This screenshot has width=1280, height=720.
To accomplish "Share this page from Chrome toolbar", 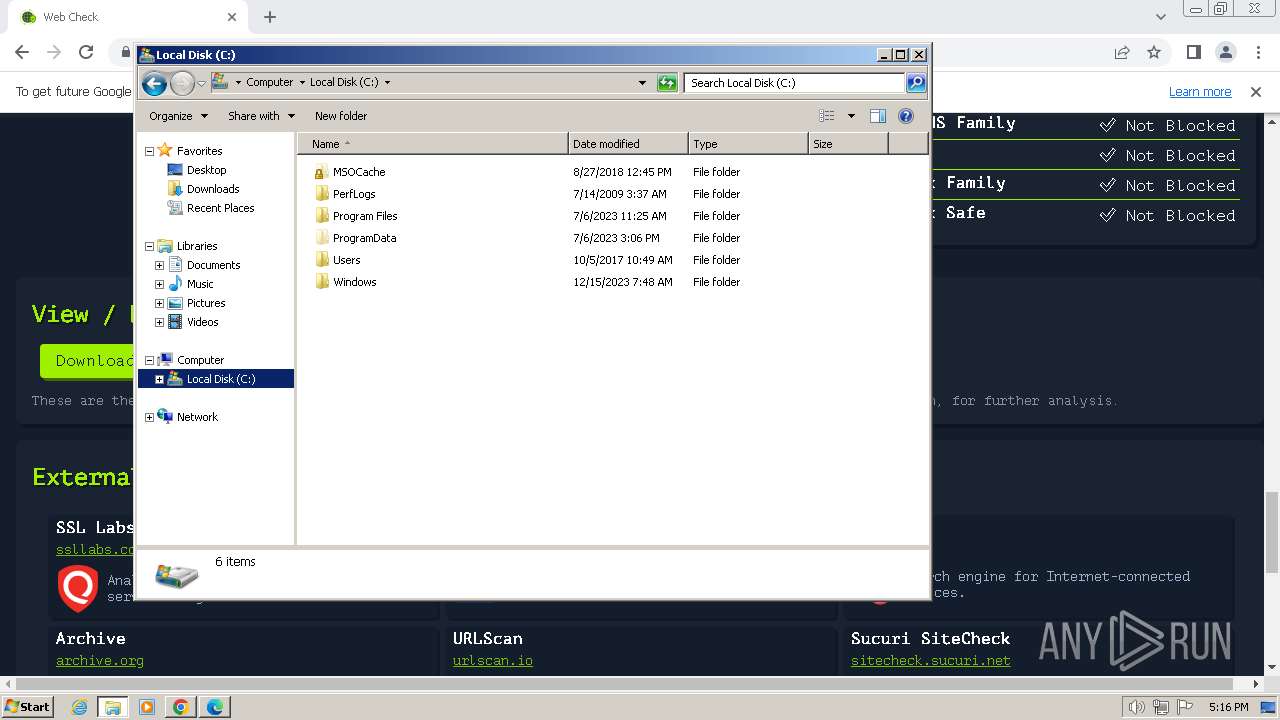I will click(x=1122, y=52).
